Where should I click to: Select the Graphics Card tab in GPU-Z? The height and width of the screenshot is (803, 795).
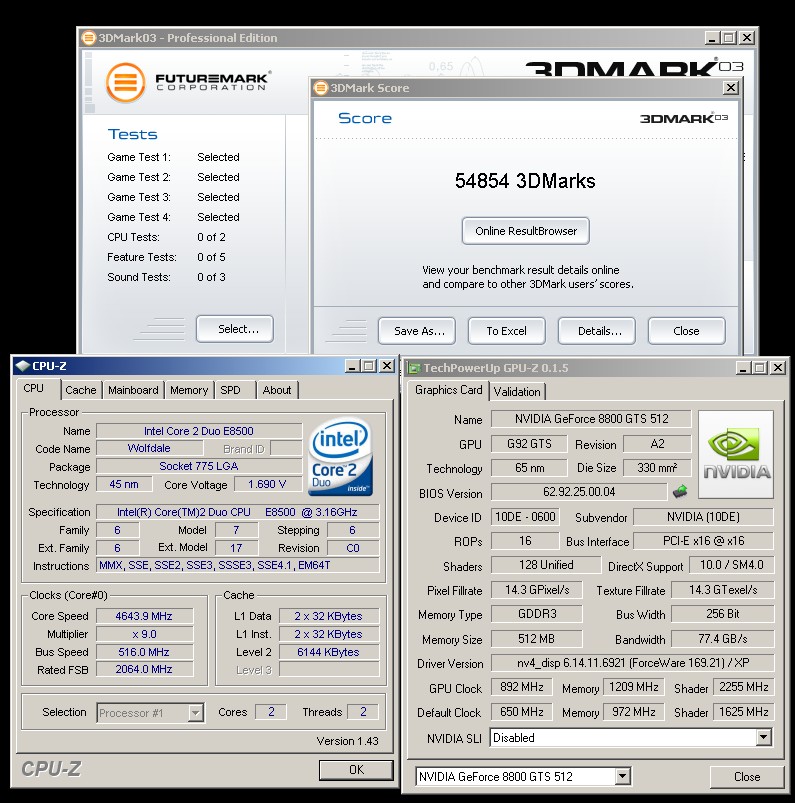pyautogui.click(x=448, y=390)
